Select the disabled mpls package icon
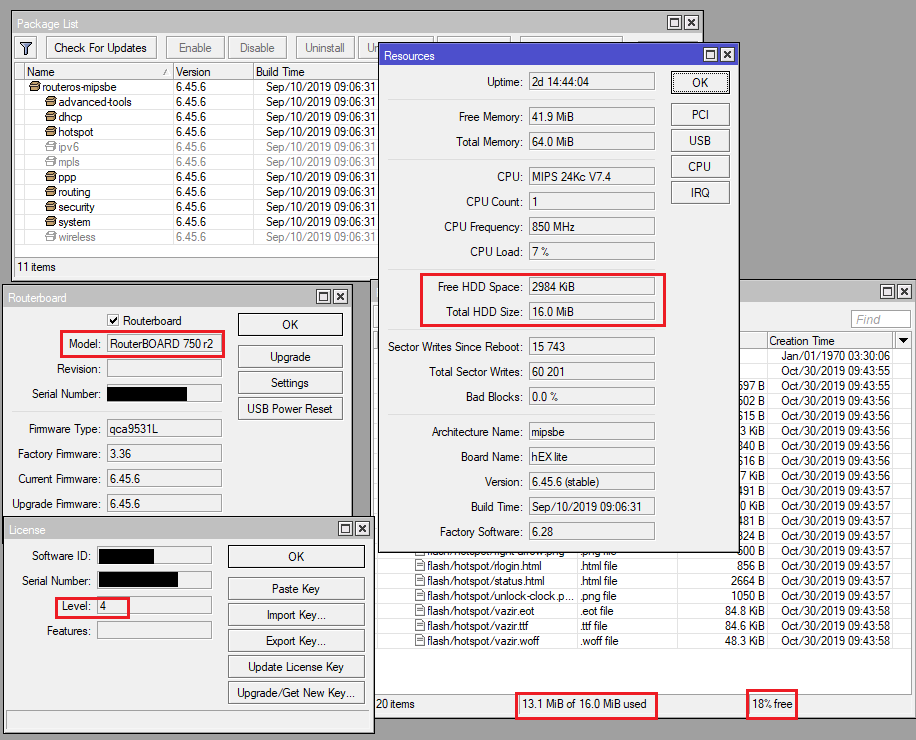Screen dimensions: 916x740 [x=51, y=162]
